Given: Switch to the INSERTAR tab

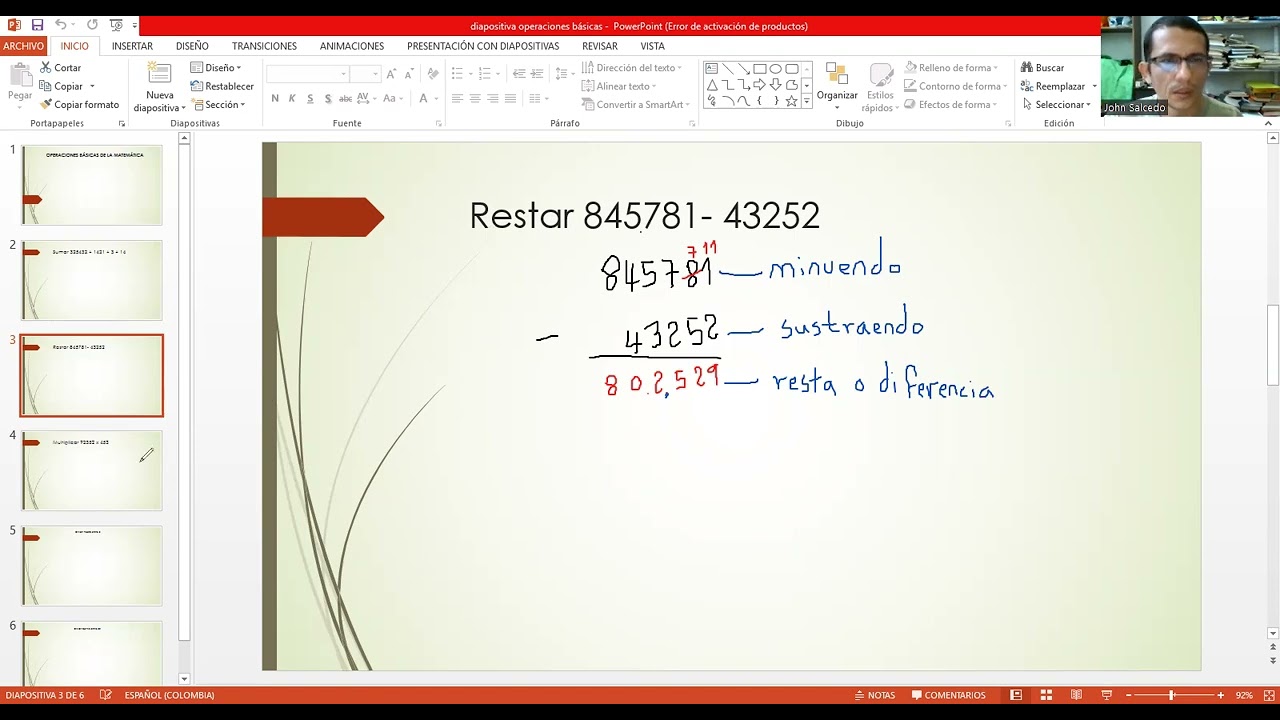Looking at the screenshot, I should coord(132,46).
